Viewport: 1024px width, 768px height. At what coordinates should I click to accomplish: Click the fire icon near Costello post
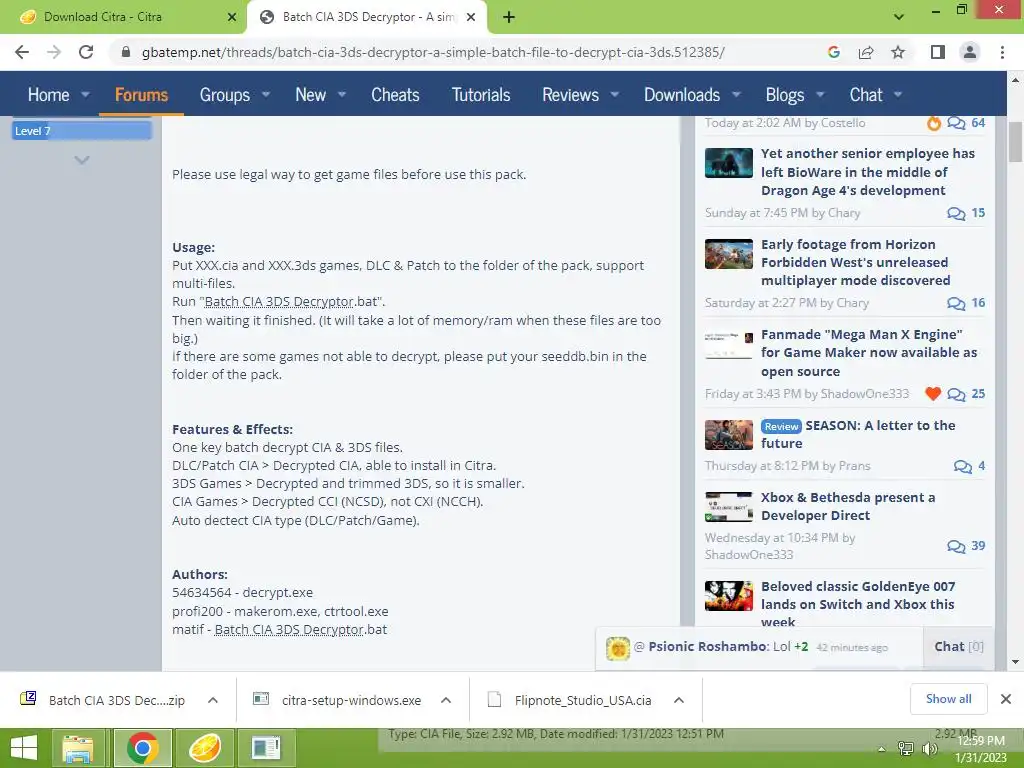(x=934, y=123)
